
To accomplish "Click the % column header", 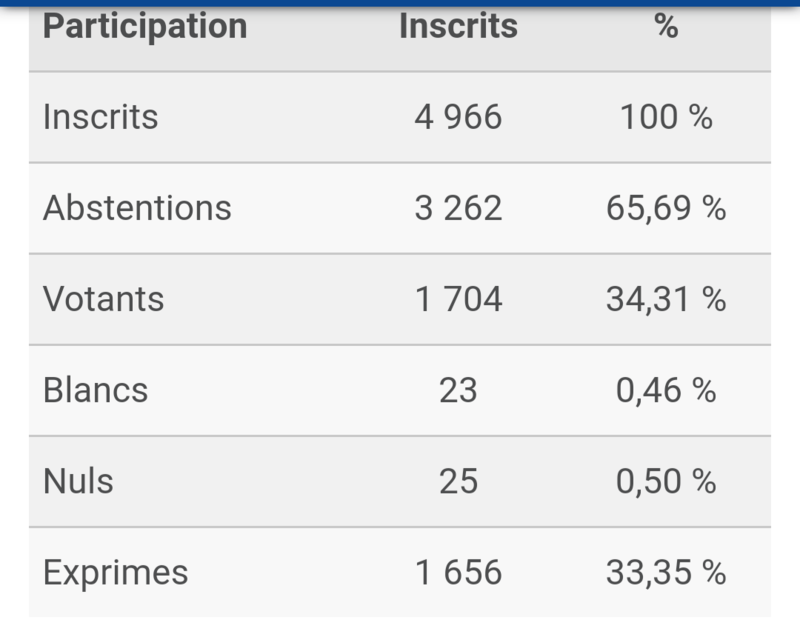I will coord(666,26).
